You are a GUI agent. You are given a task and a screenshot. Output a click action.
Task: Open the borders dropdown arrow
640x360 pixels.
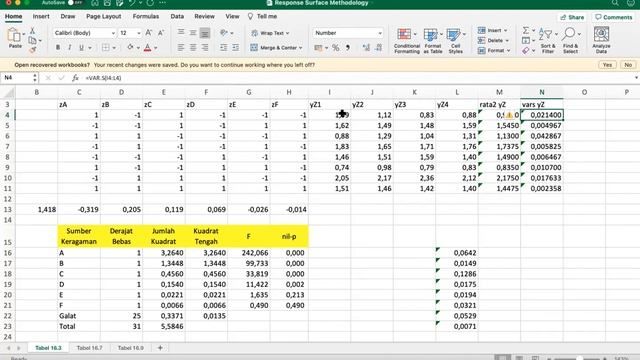click(114, 48)
